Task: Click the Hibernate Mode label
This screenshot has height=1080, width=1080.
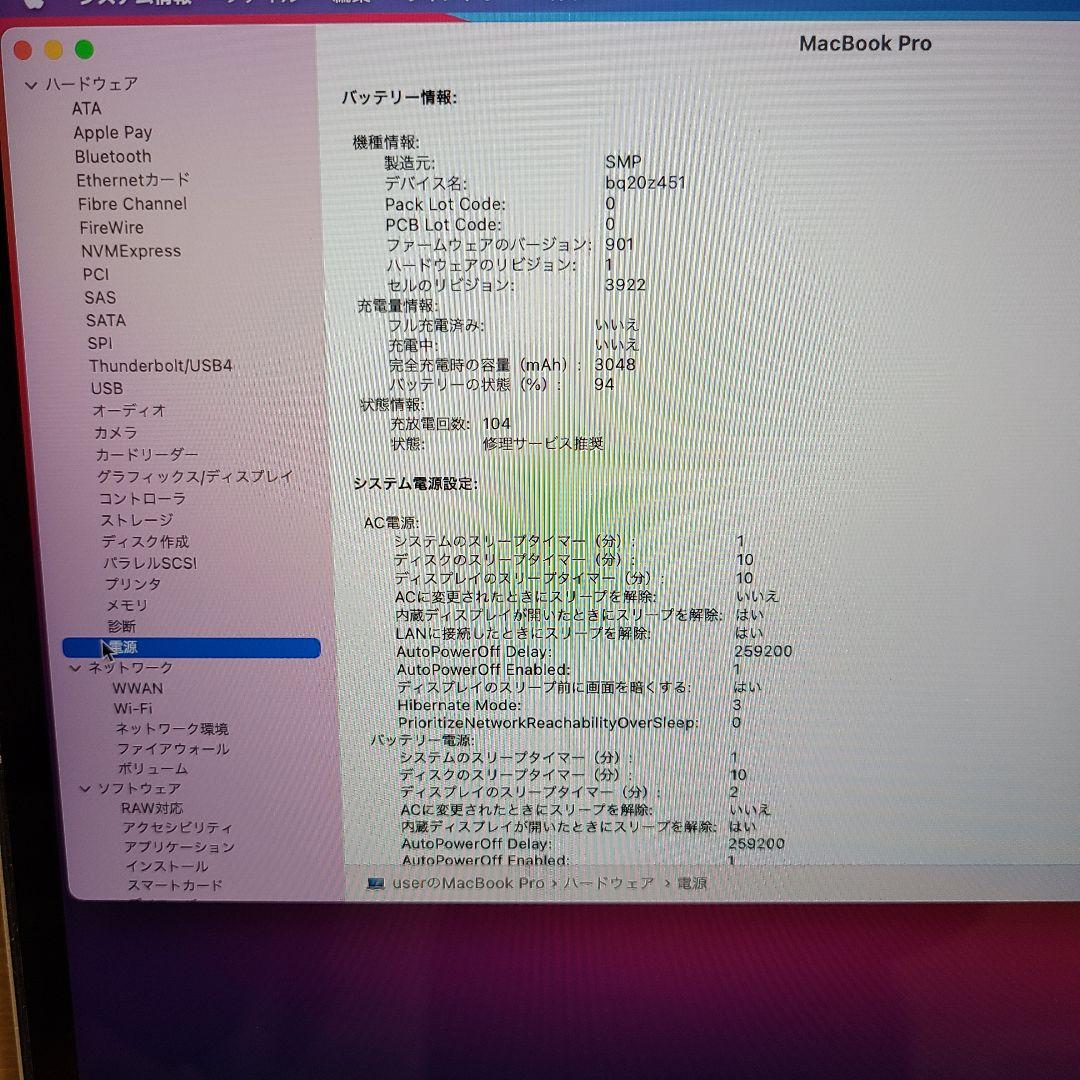Action: tap(459, 705)
